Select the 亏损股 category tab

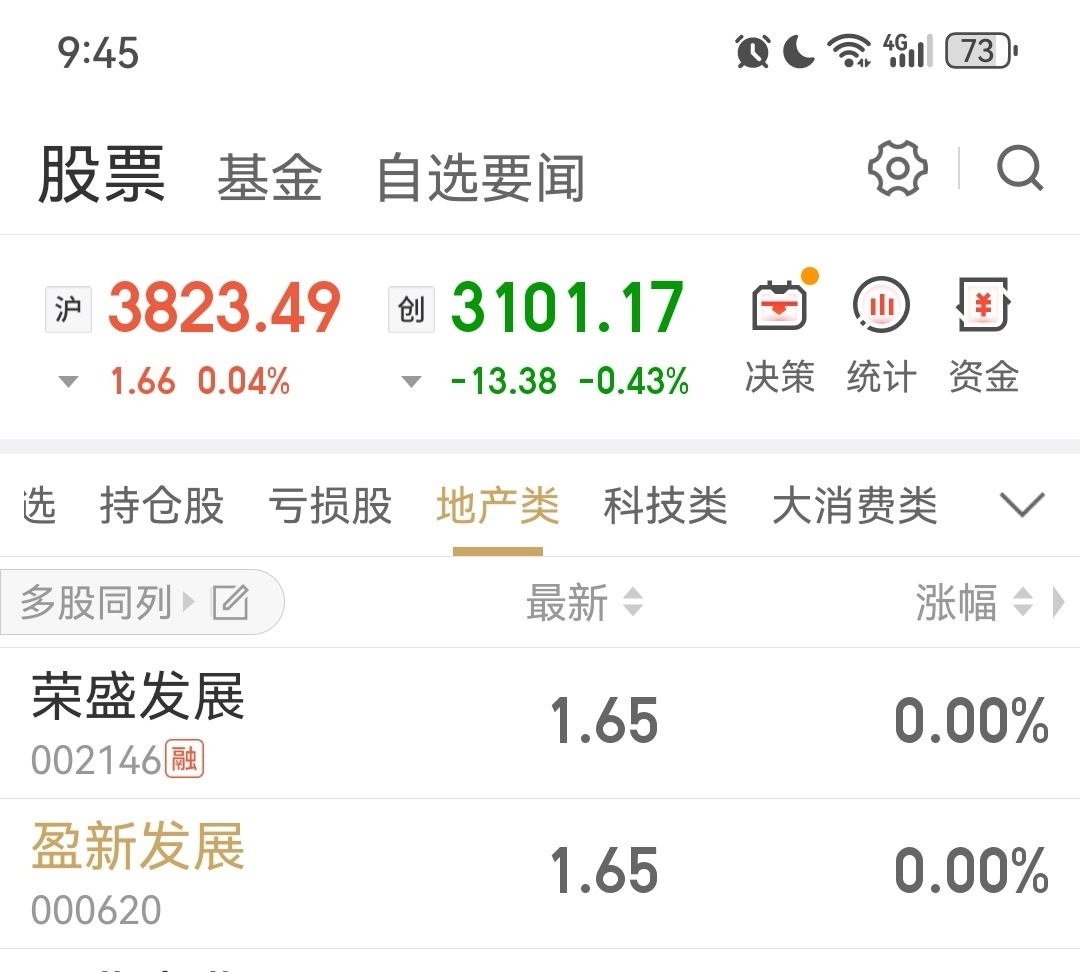point(330,506)
